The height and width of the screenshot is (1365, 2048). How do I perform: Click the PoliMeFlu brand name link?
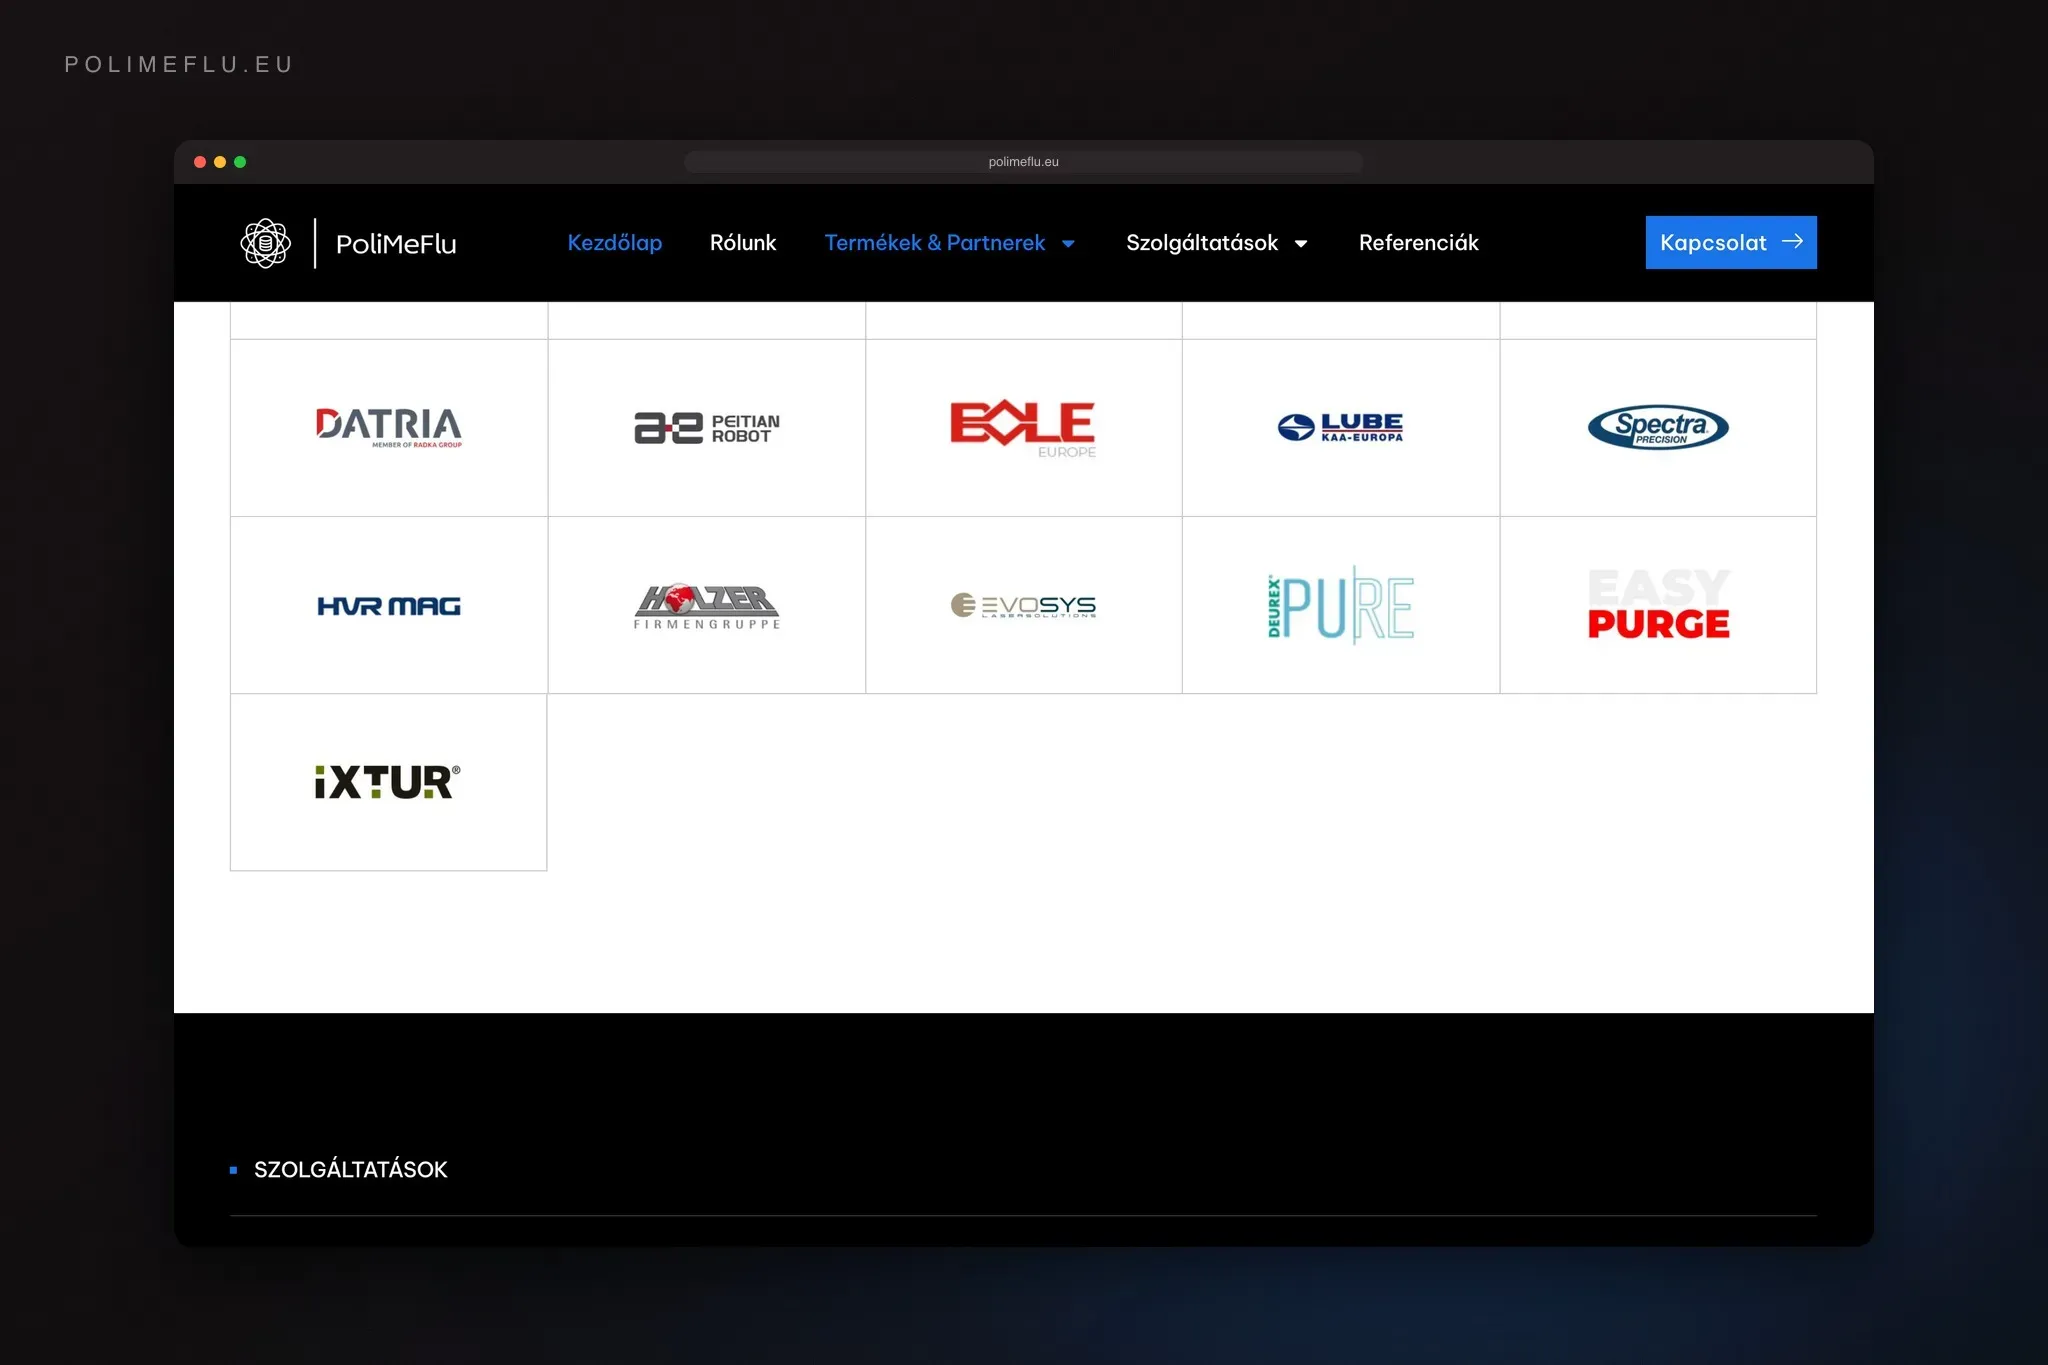pyautogui.click(x=396, y=244)
